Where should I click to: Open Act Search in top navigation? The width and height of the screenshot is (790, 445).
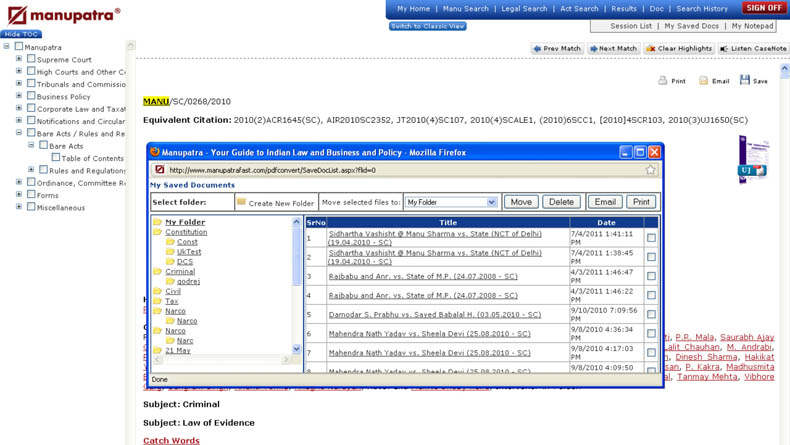579,9
